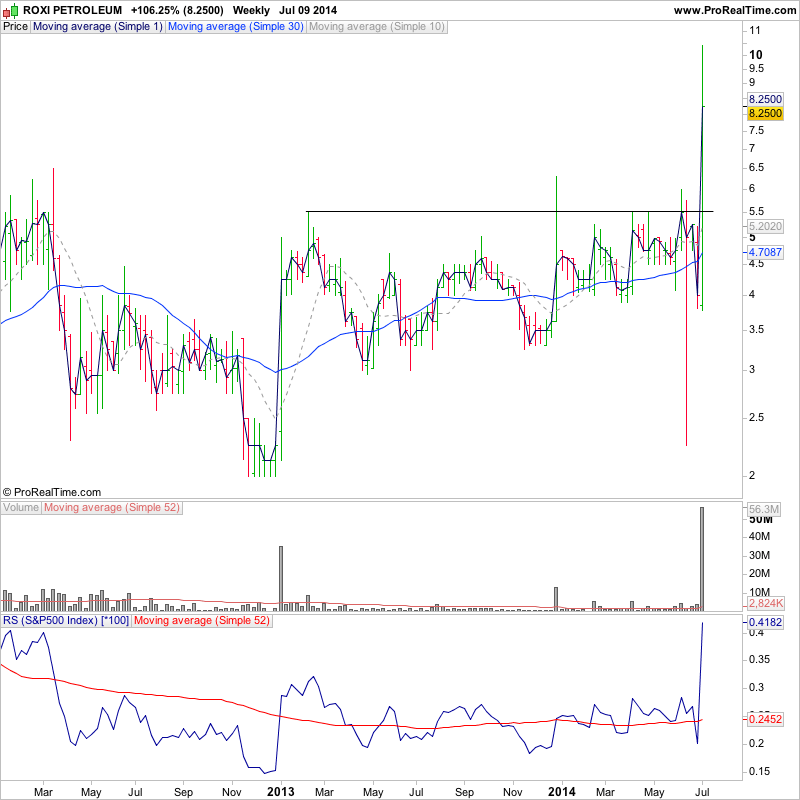Click the candlestick icon beside ROXI PETROLEUM
Image resolution: width=800 pixels, height=800 pixels.
click(10, 10)
